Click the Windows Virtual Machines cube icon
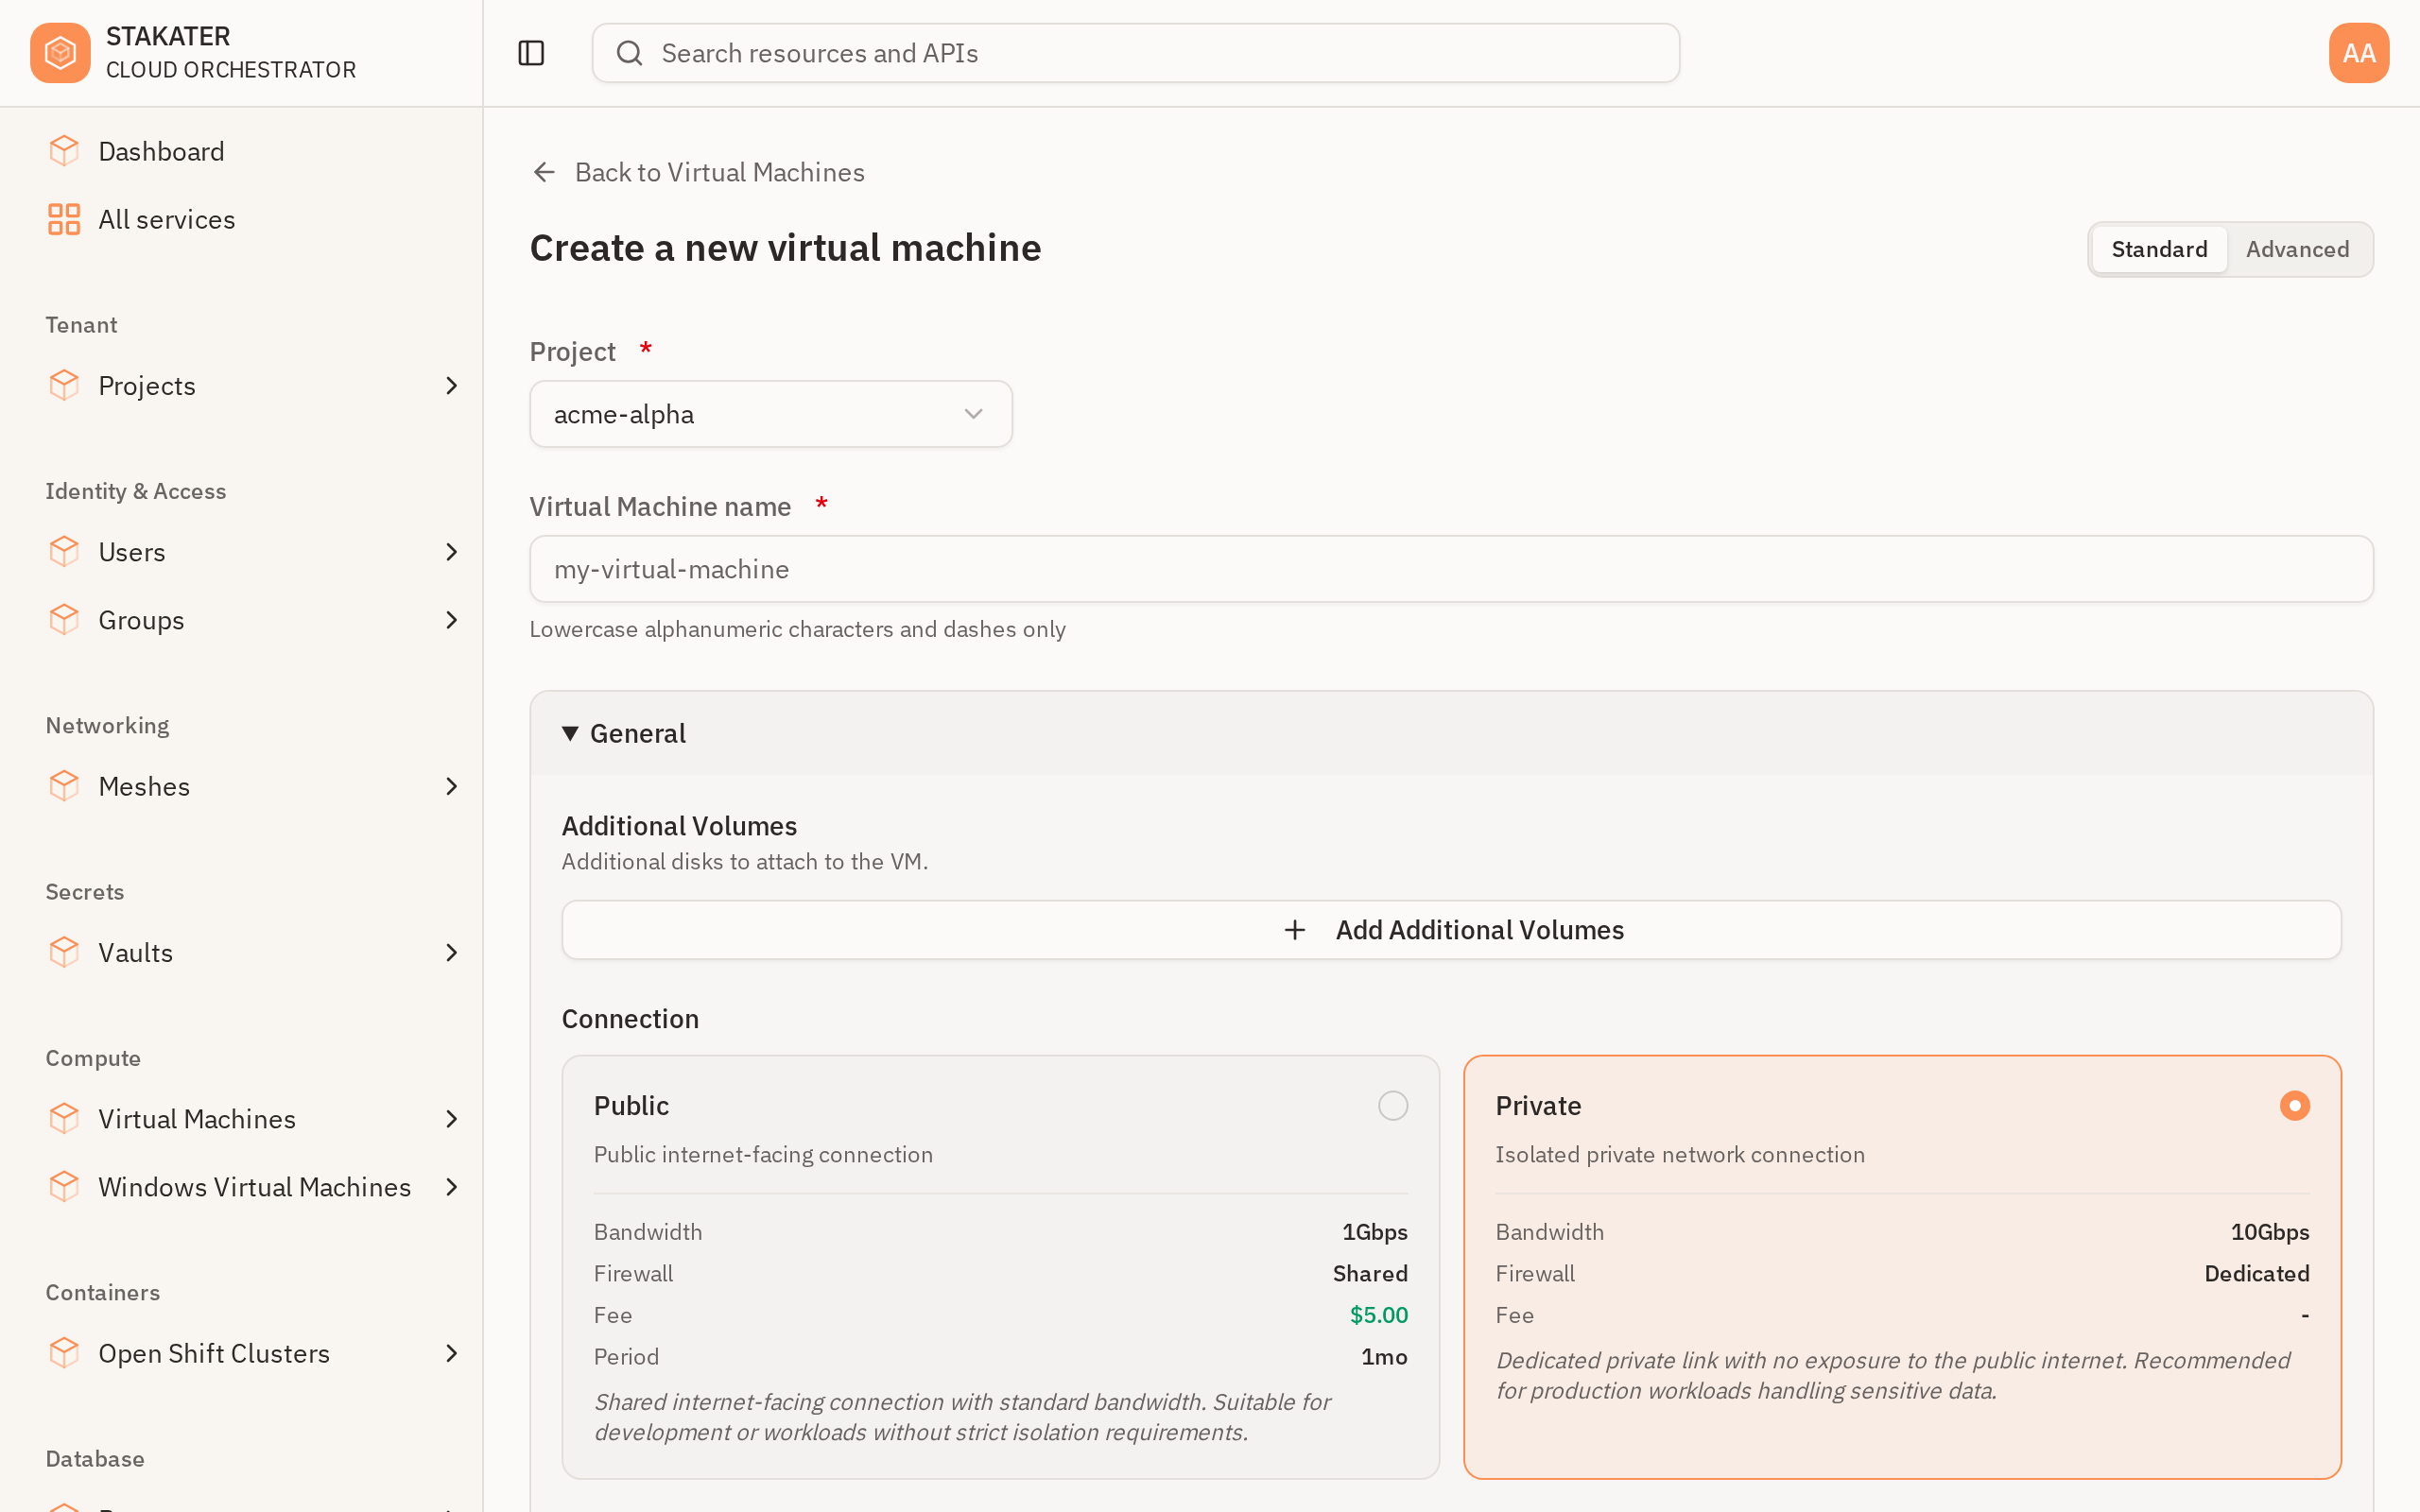 point(64,1186)
